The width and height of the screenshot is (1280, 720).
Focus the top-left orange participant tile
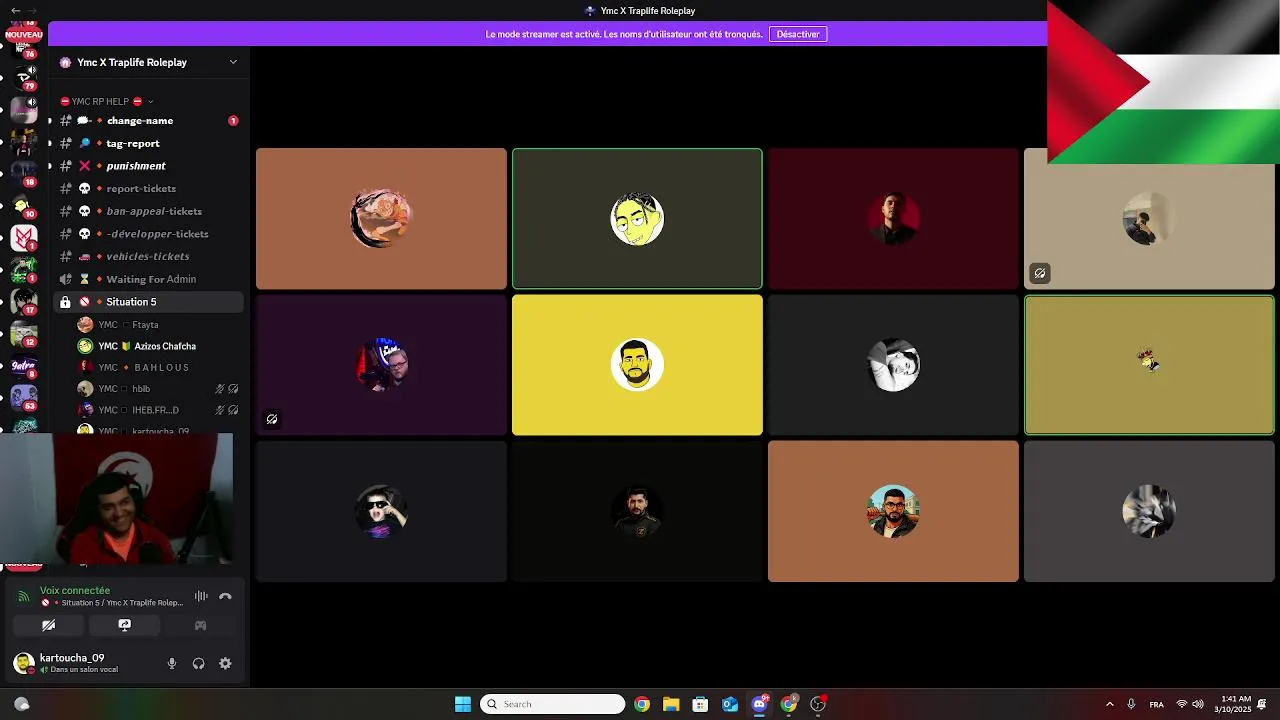tap(381, 218)
